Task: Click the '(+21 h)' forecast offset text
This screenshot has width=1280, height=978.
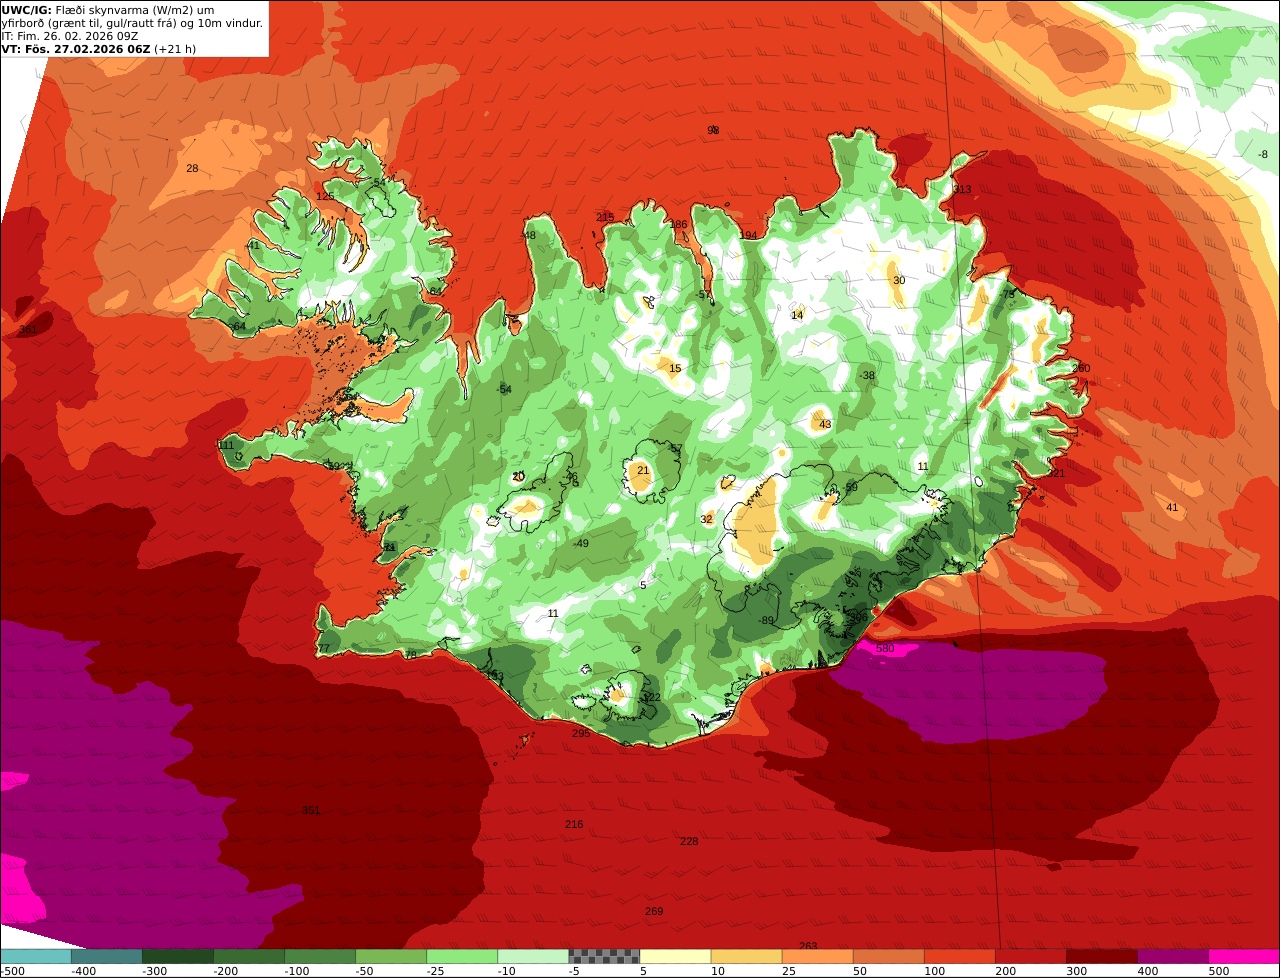Action: tap(175, 48)
